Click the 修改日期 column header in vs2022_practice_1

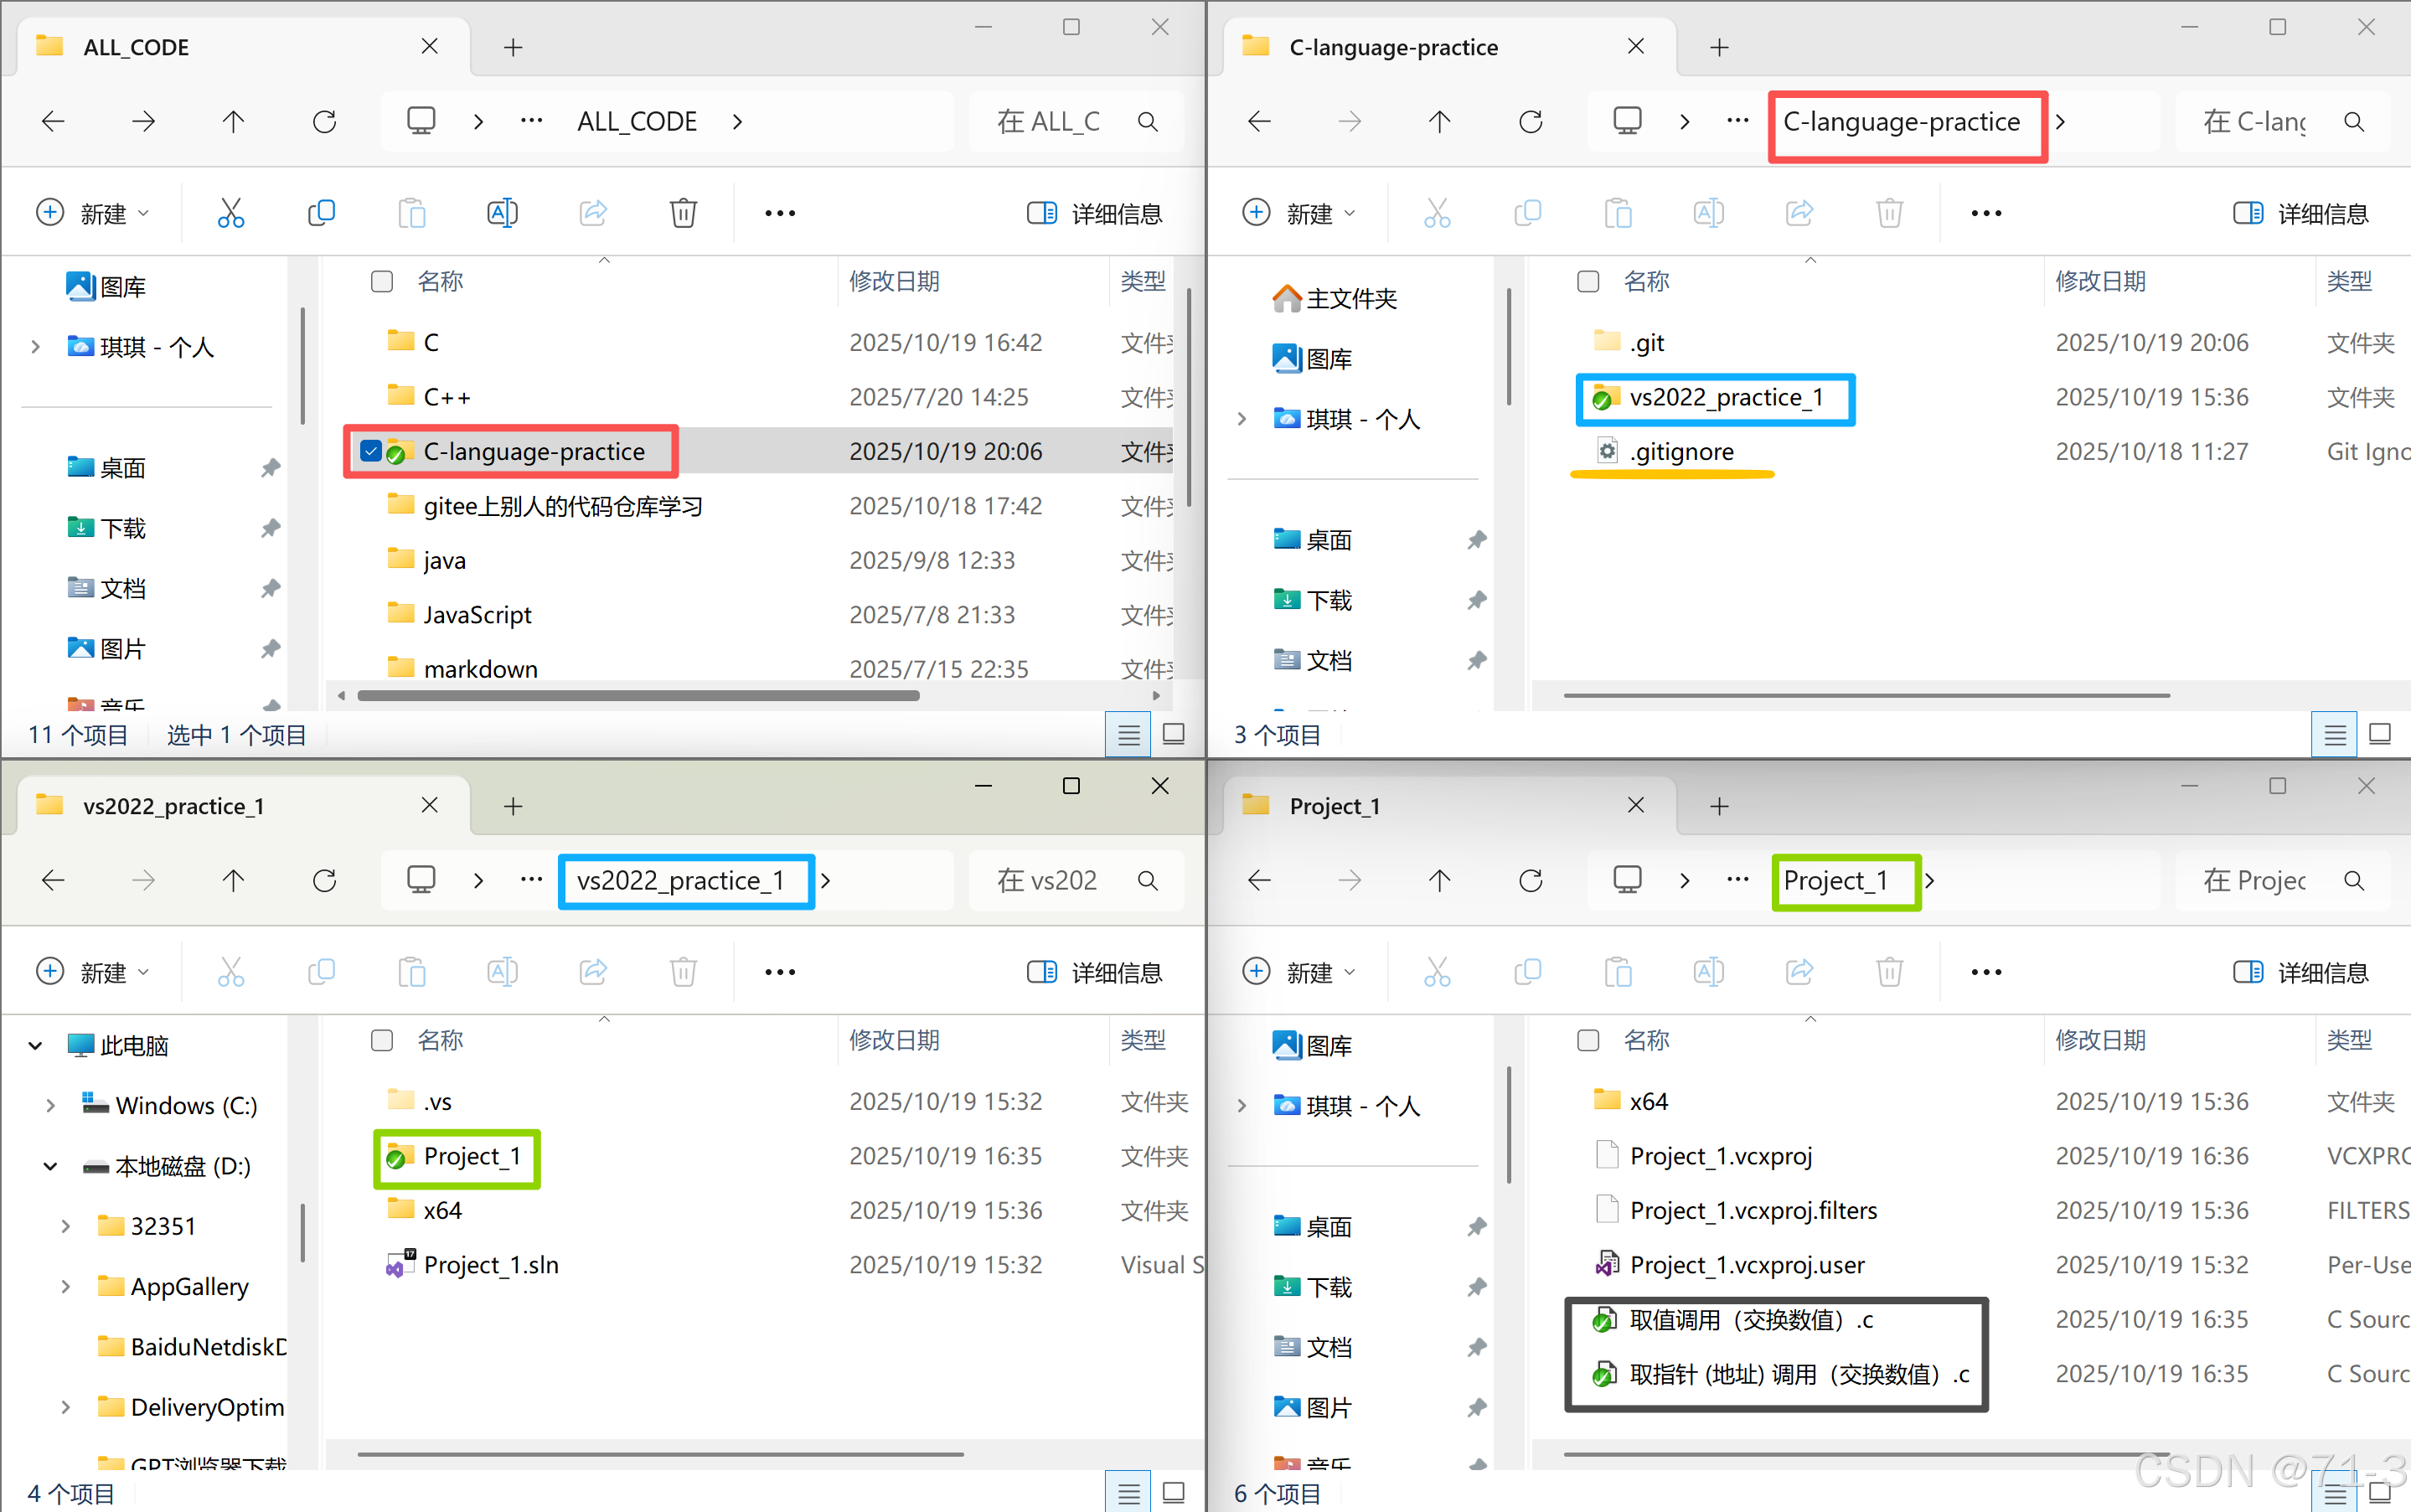coord(894,1041)
